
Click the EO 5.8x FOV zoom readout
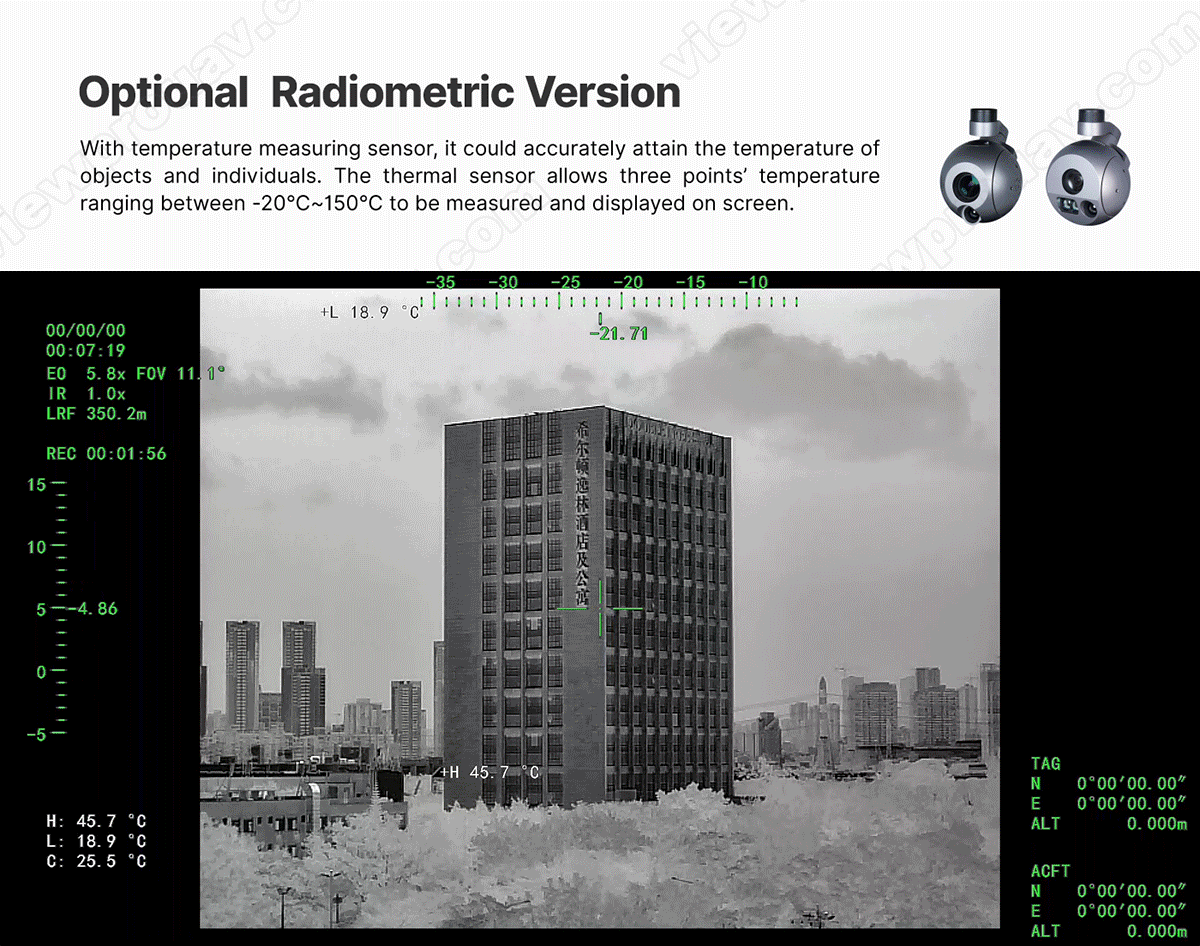135,373
